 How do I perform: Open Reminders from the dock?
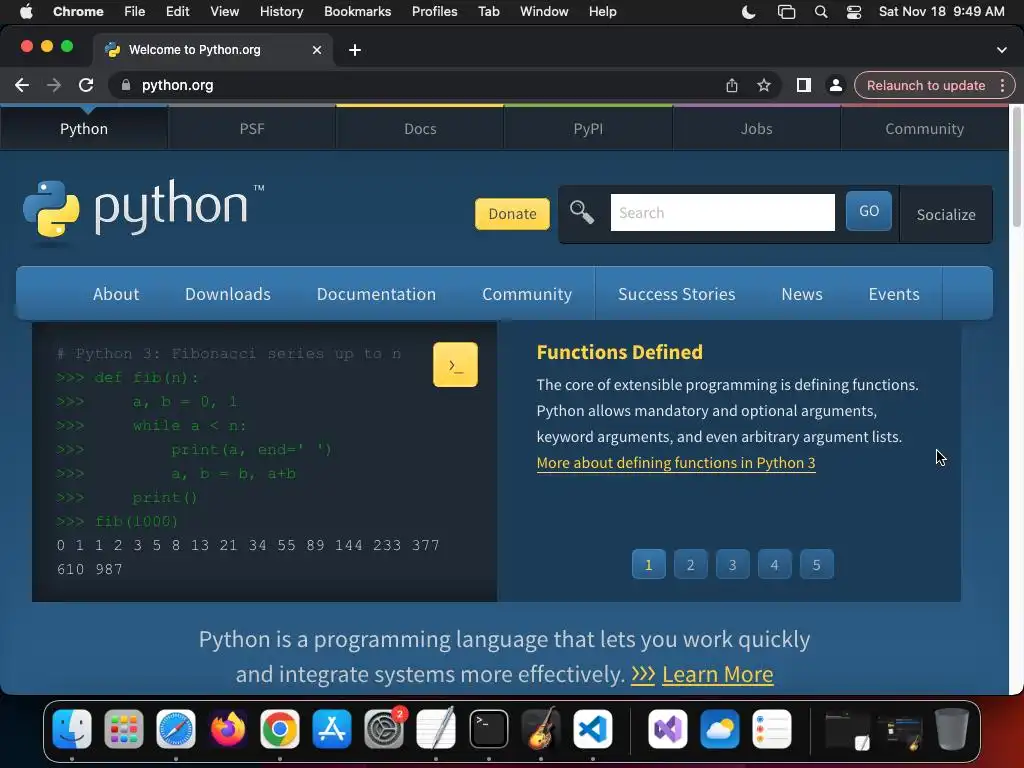pyautogui.click(x=772, y=729)
